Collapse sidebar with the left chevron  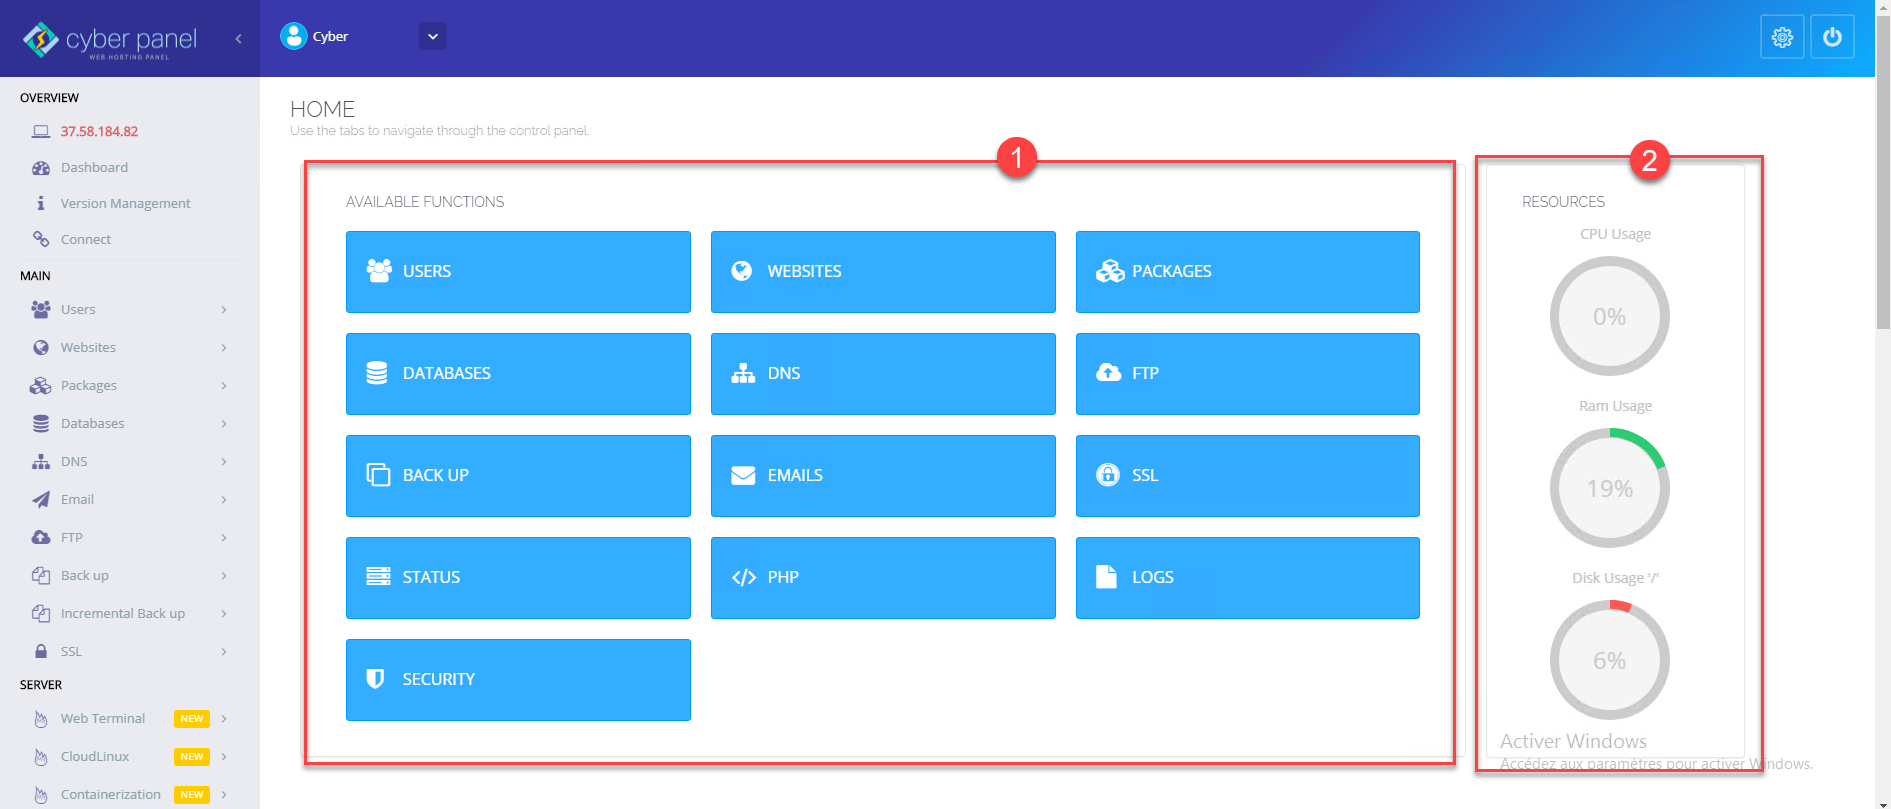point(238,38)
